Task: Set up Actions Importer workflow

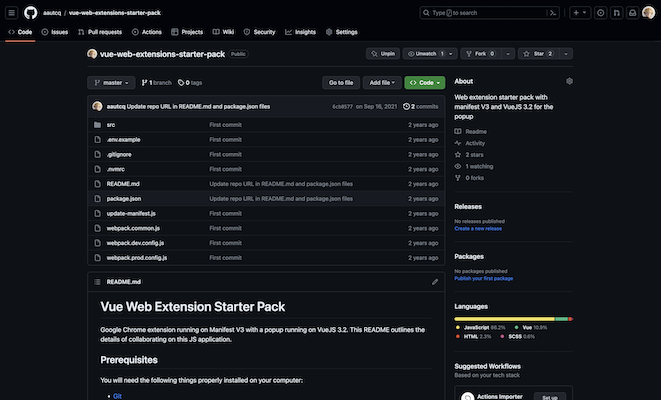Action: pos(550,397)
